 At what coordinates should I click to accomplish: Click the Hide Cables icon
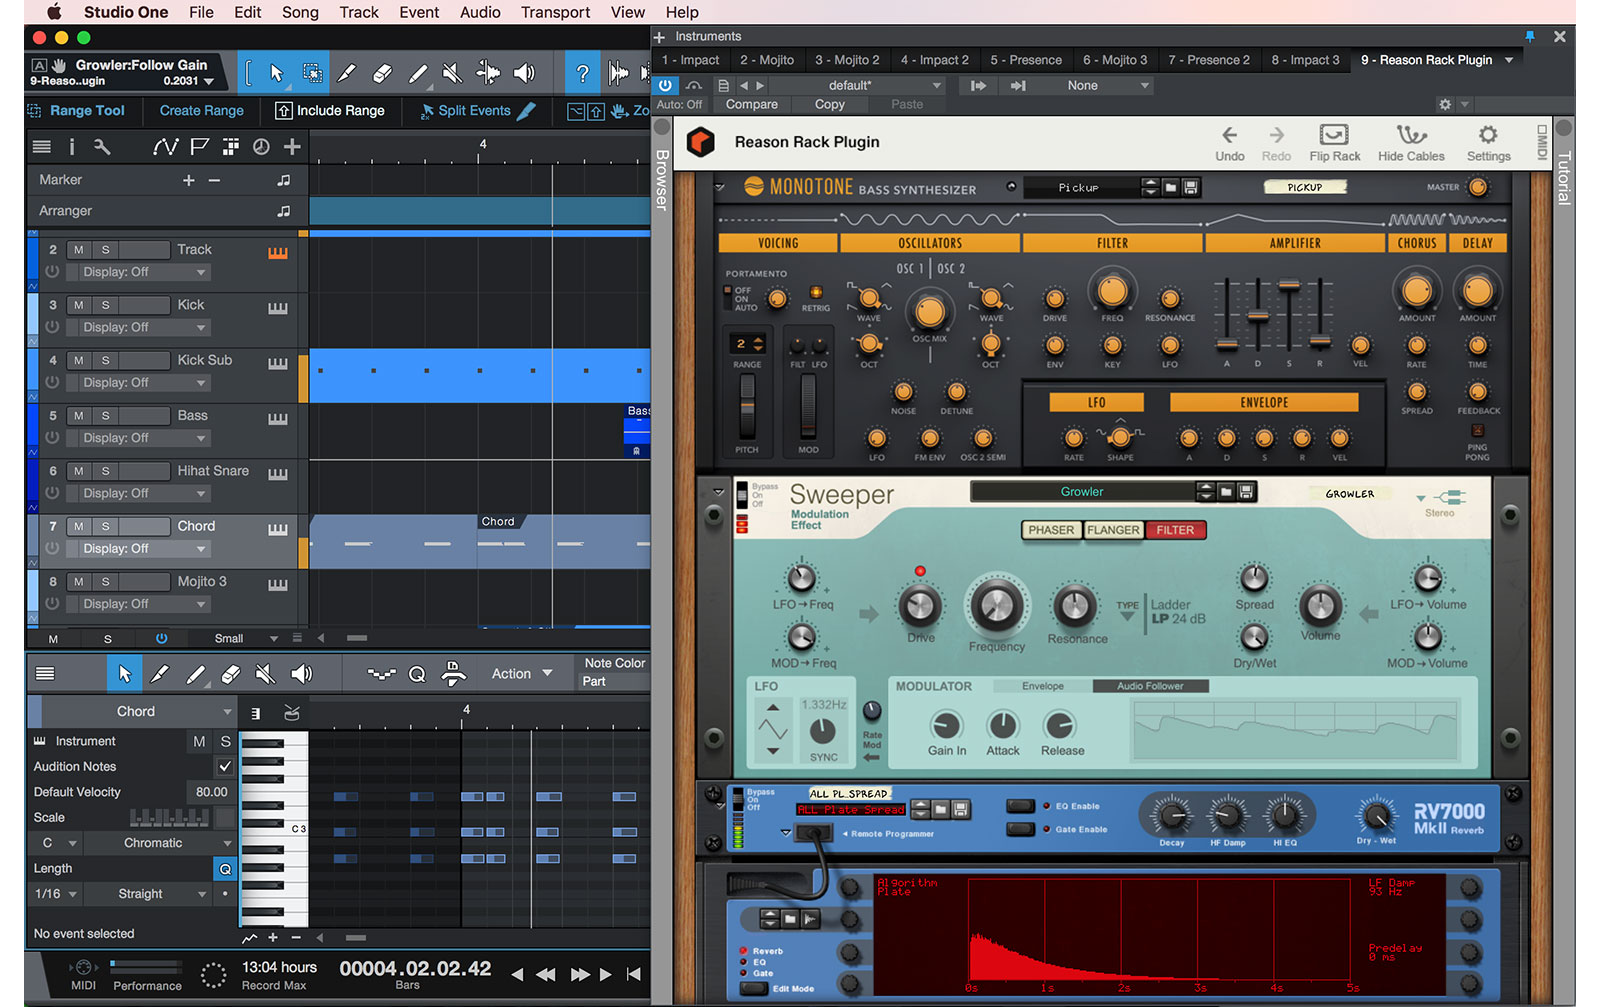click(1411, 143)
